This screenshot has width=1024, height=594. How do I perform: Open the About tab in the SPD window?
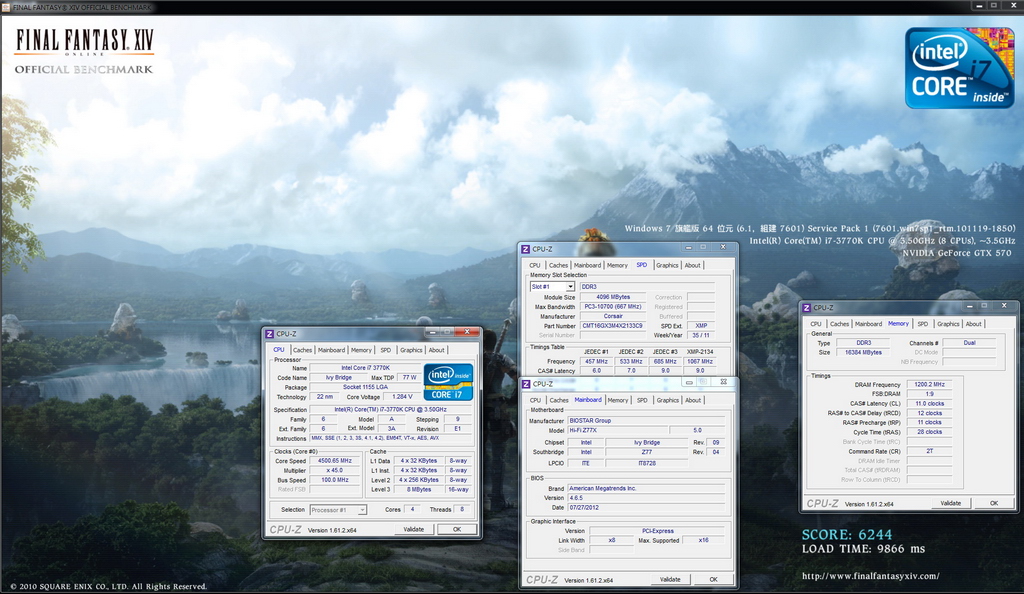692,265
